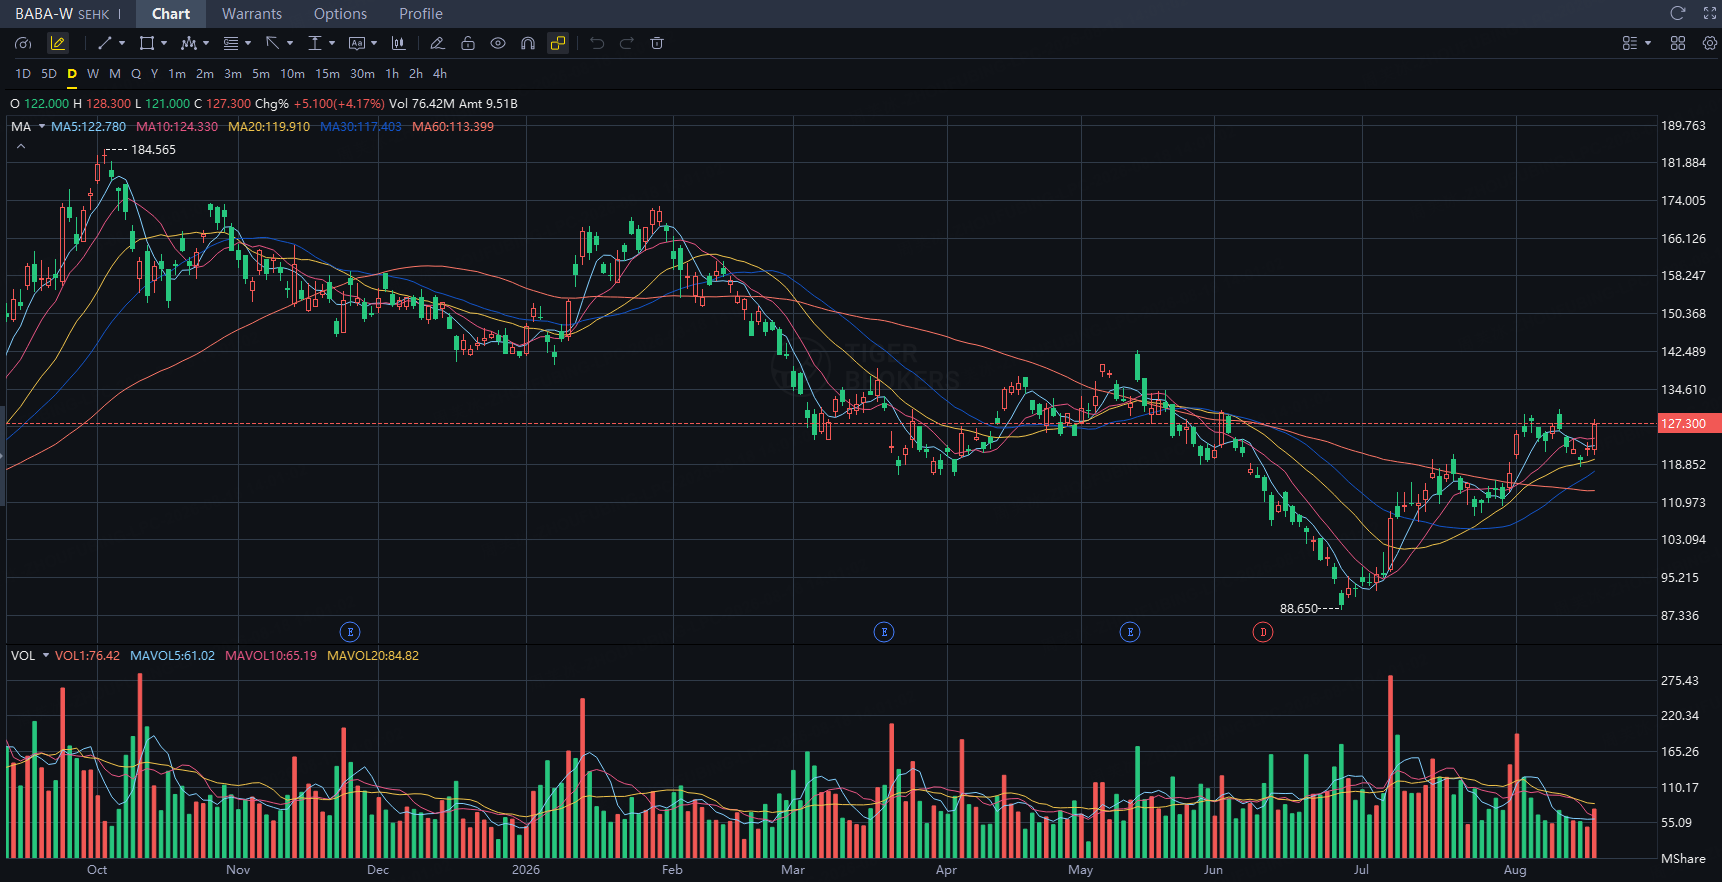
Task: Expand the line tool dropdown arrow
Action: (x=122, y=43)
